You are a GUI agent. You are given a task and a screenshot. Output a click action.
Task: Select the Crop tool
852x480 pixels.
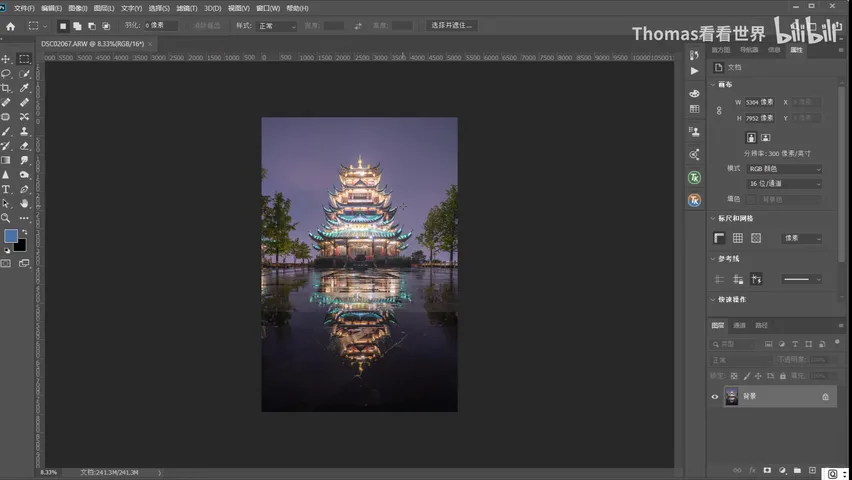coord(6,88)
